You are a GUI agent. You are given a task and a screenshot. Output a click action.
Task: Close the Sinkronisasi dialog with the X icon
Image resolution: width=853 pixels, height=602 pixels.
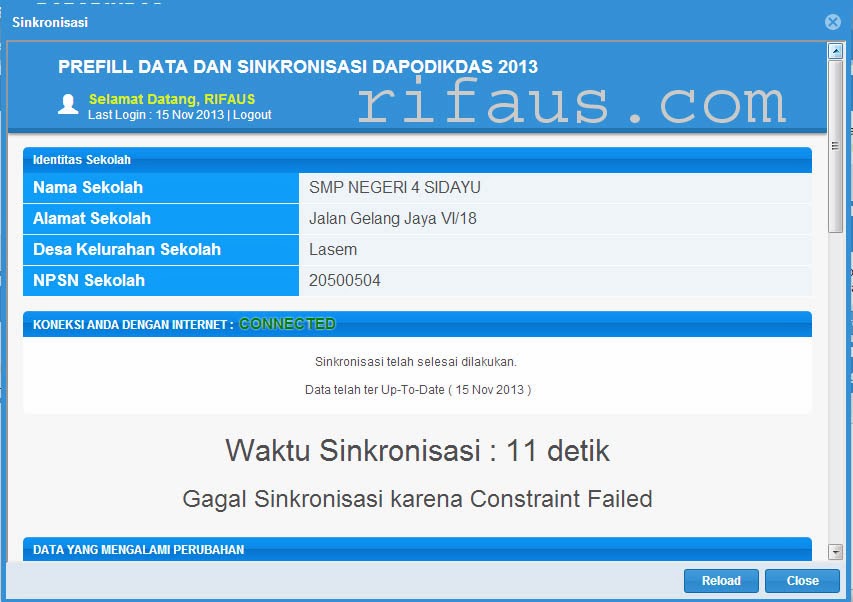[832, 22]
